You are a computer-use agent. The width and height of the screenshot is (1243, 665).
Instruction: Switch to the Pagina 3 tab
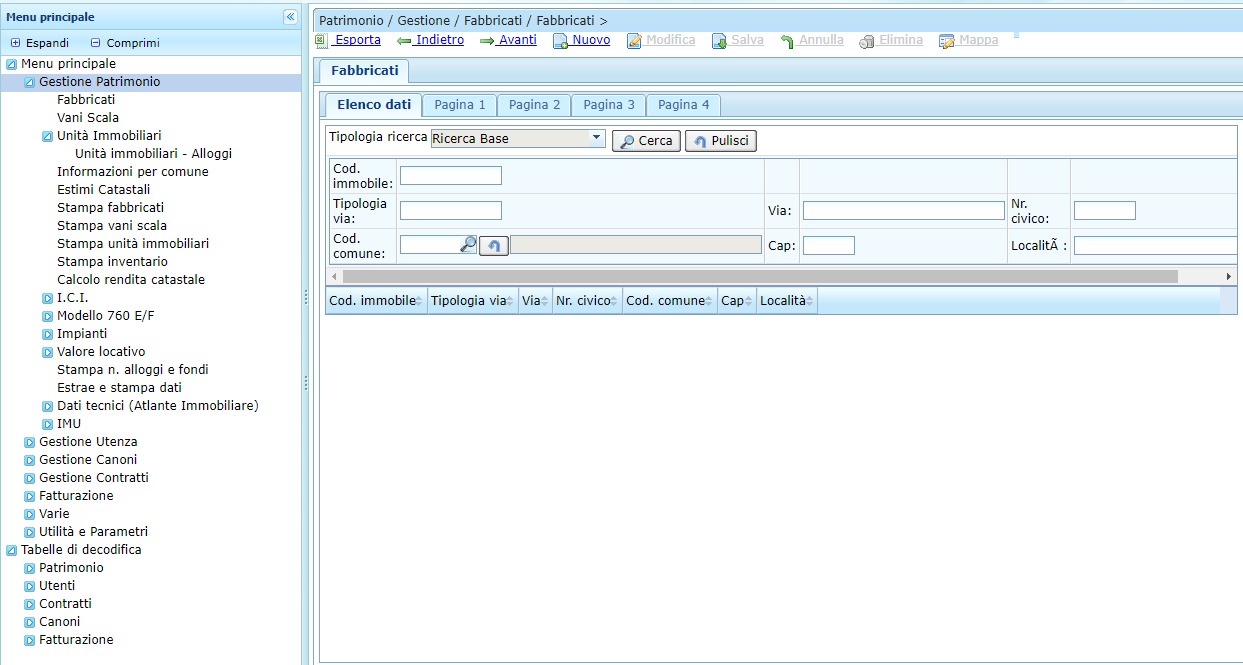tap(609, 105)
